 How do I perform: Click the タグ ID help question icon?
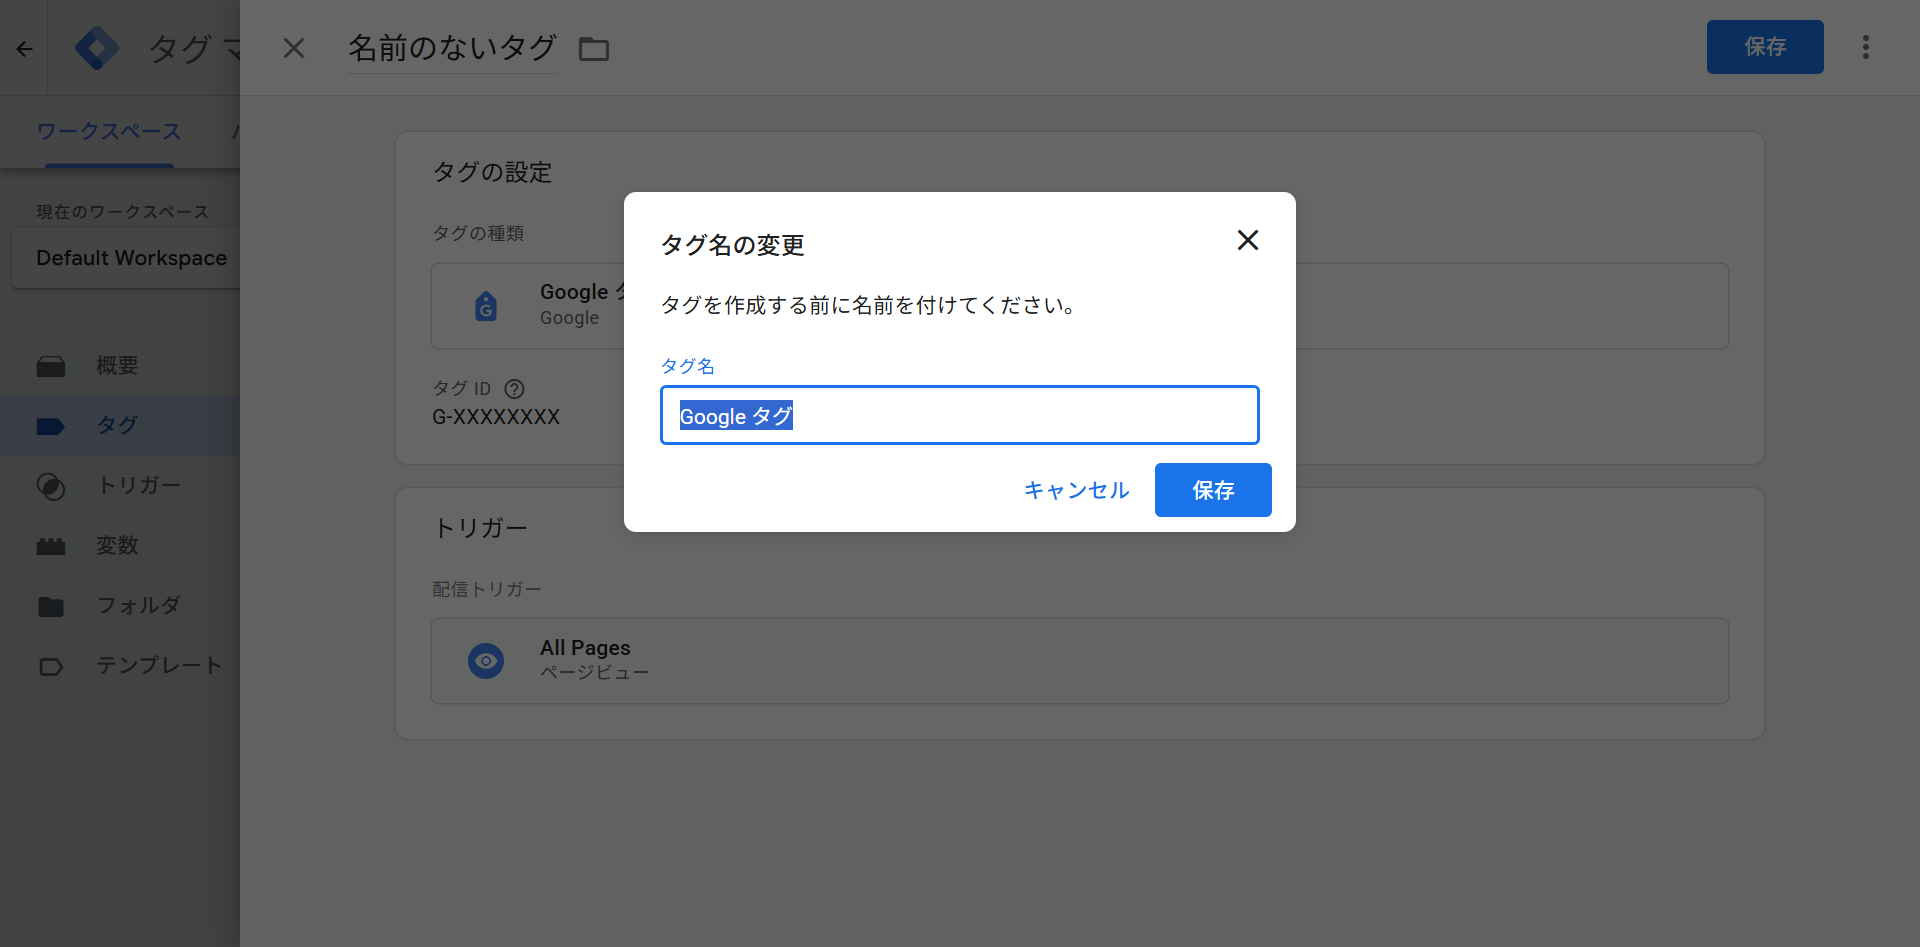point(514,389)
